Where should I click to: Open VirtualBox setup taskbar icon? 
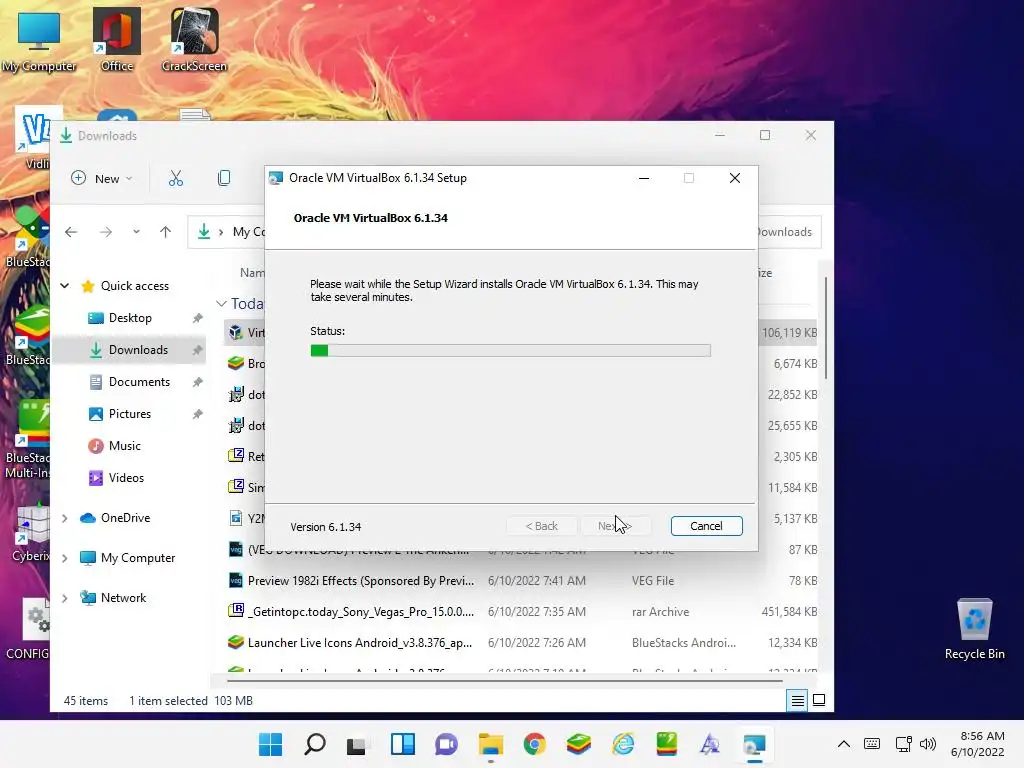pyautogui.click(x=754, y=744)
